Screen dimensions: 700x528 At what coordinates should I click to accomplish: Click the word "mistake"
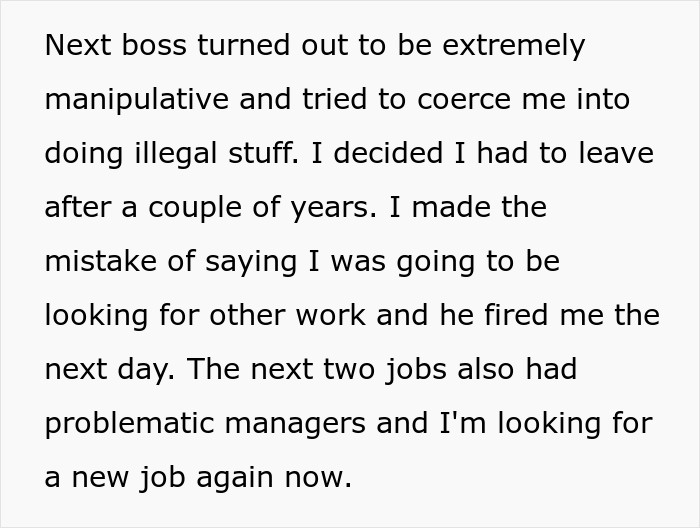click(101, 261)
